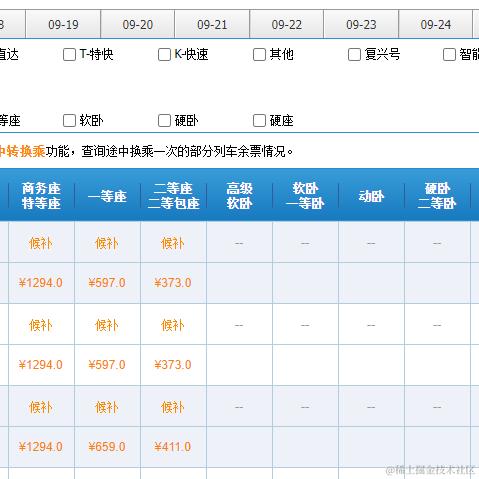Choose the 09-22 date tab
The height and width of the screenshot is (479, 479).
(287, 24)
